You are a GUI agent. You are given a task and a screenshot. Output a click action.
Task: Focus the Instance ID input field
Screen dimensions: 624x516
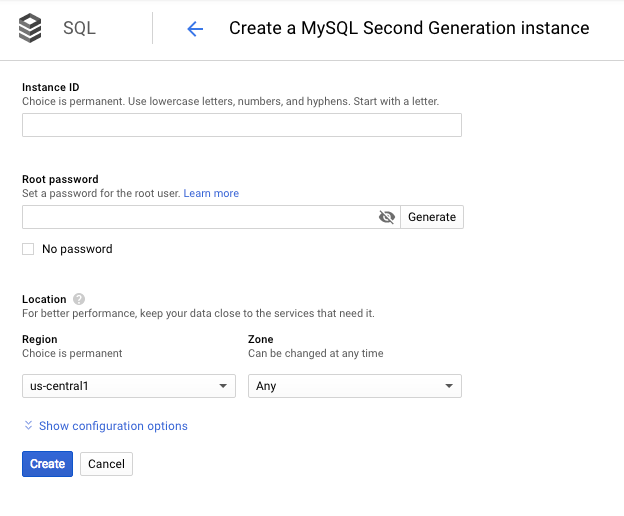pos(242,125)
